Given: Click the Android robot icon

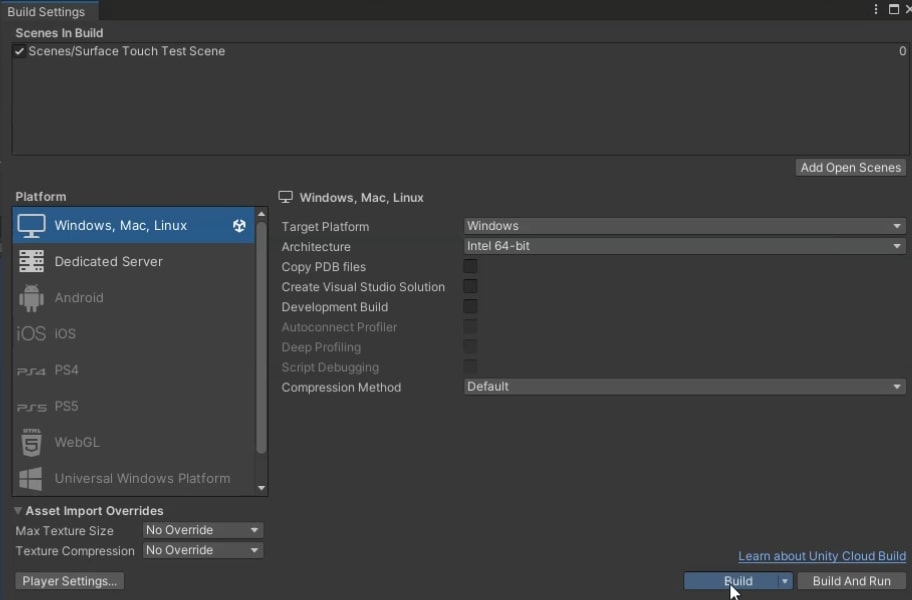Looking at the screenshot, I should (x=31, y=298).
